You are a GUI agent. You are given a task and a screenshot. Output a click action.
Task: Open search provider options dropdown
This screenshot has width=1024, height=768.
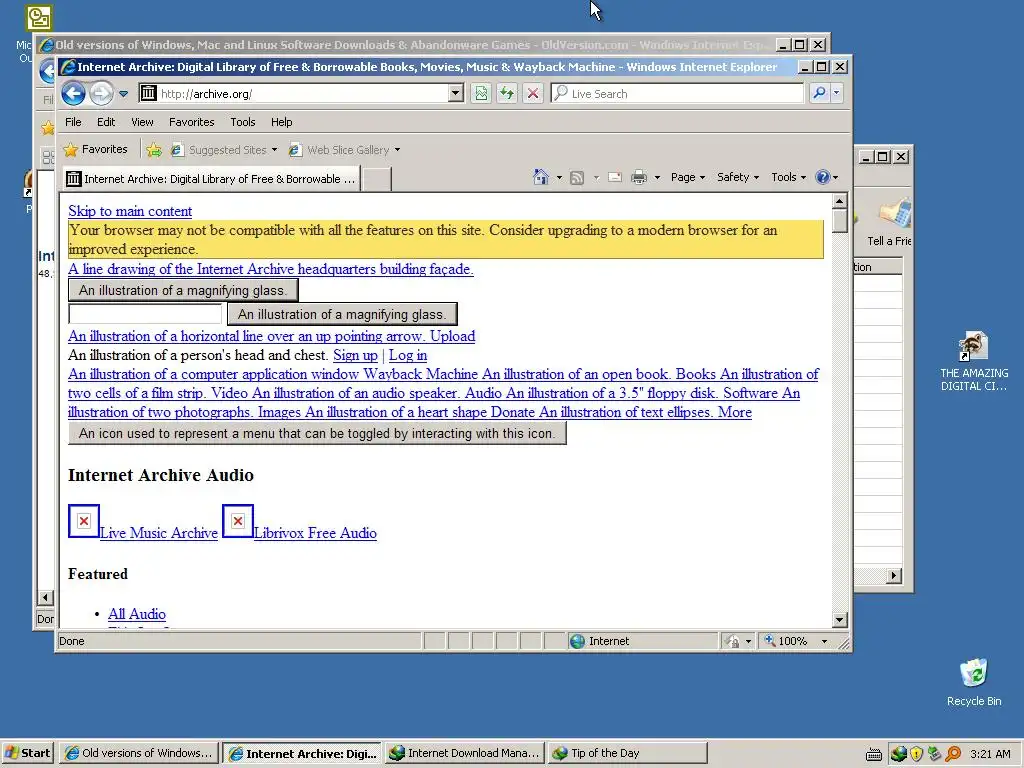tap(837, 93)
